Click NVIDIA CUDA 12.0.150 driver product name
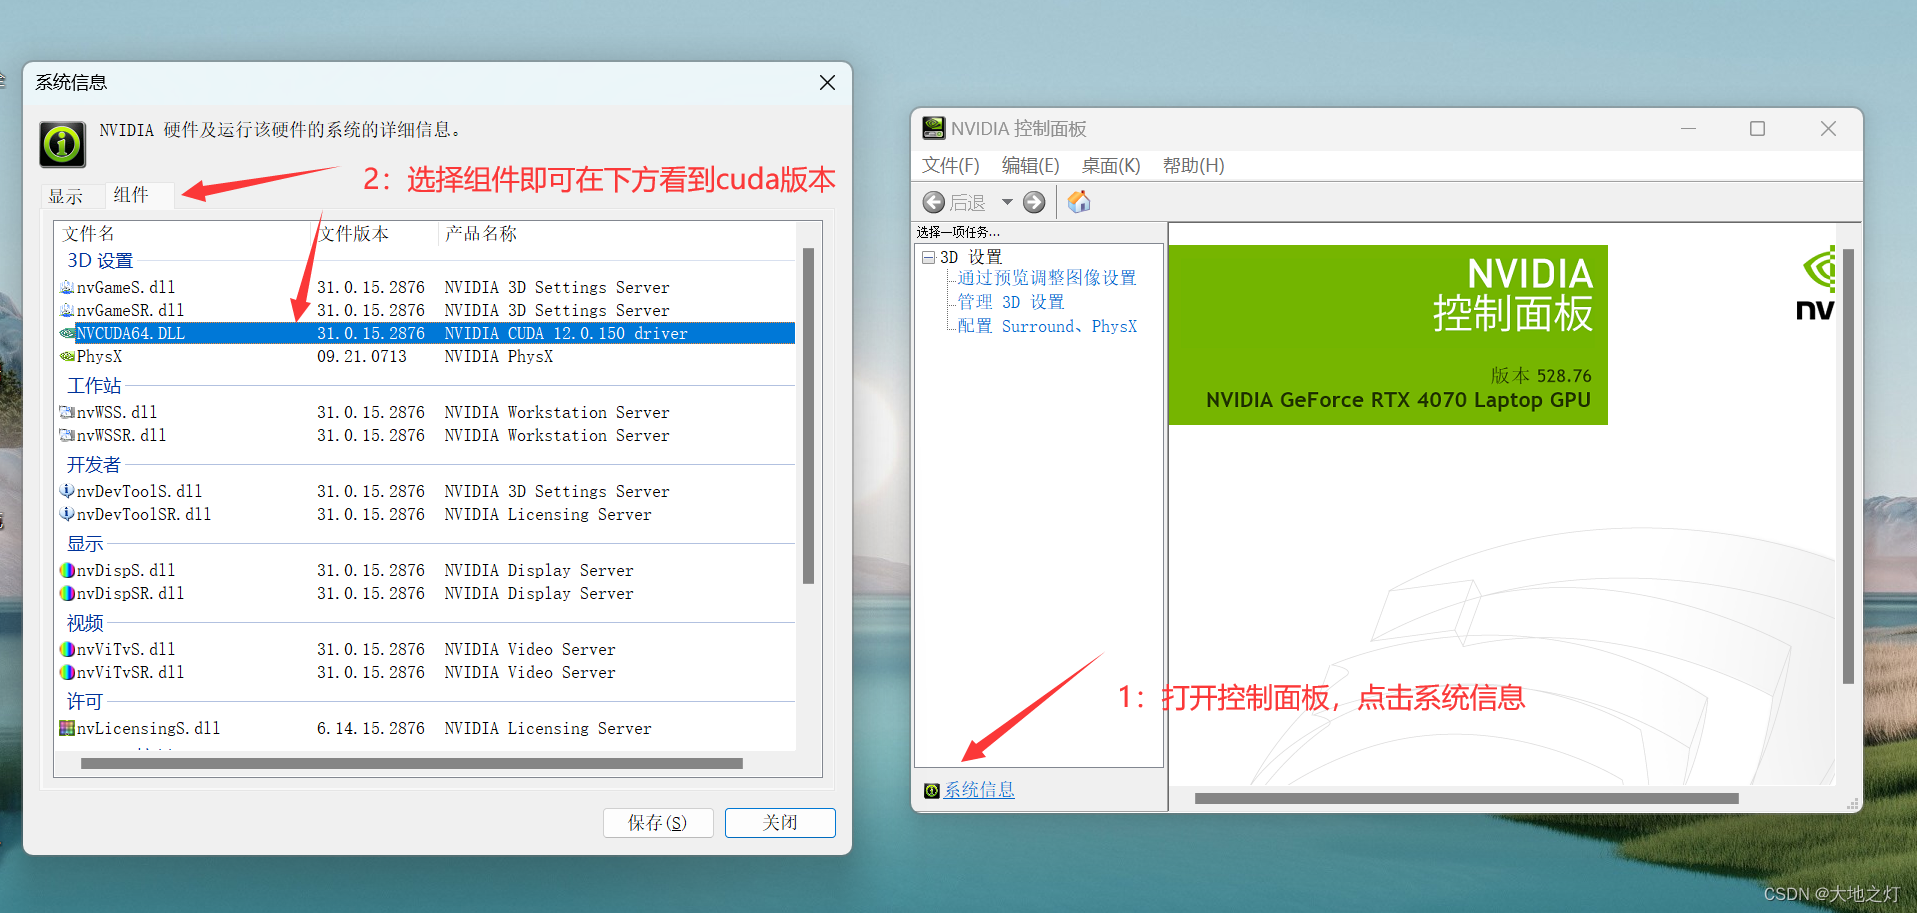The width and height of the screenshot is (1917, 913). pyautogui.click(x=566, y=333)
